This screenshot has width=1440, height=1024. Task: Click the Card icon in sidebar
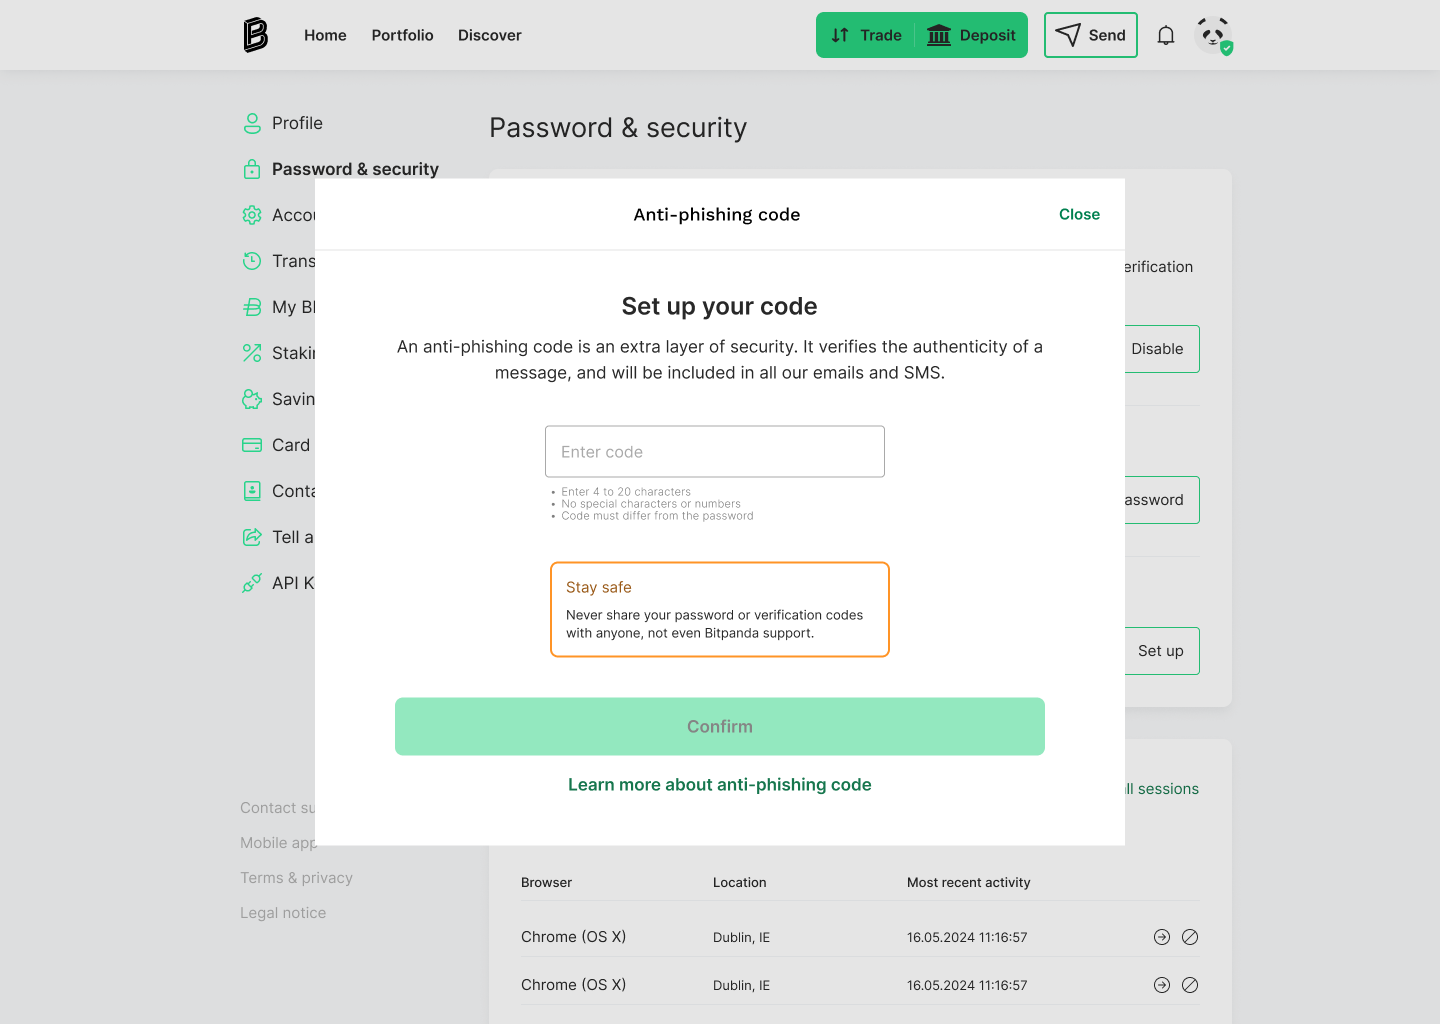[252, 445]
